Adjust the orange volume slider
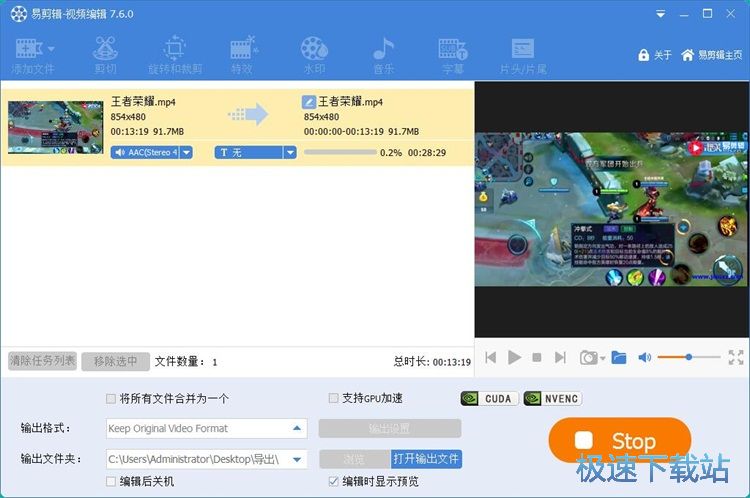The image size is (750, 498). click(x=689, y=357)
